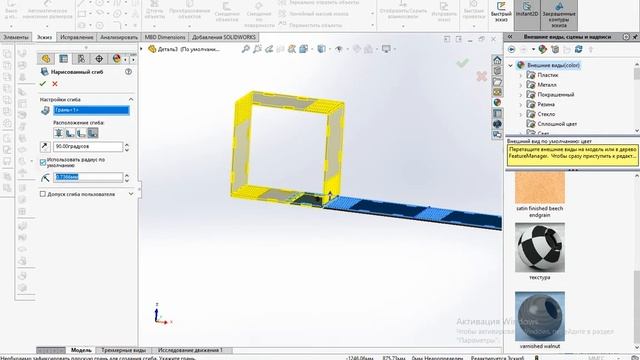Open 'Исследование движения 1' tab
This screenshot has width=640, height=360.
coord(190,350)
